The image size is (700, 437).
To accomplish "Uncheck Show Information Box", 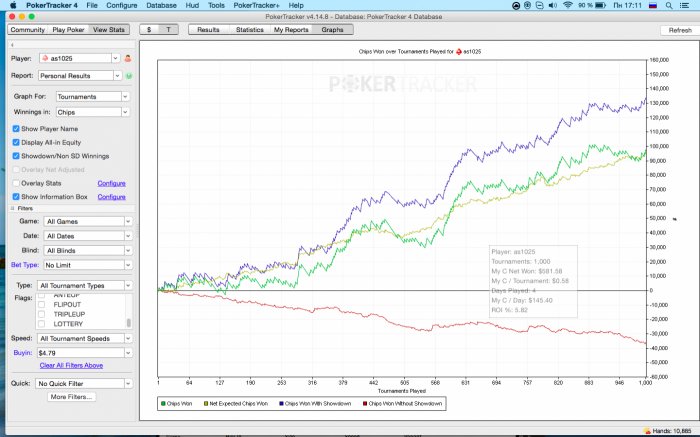I will coord(16,196).
